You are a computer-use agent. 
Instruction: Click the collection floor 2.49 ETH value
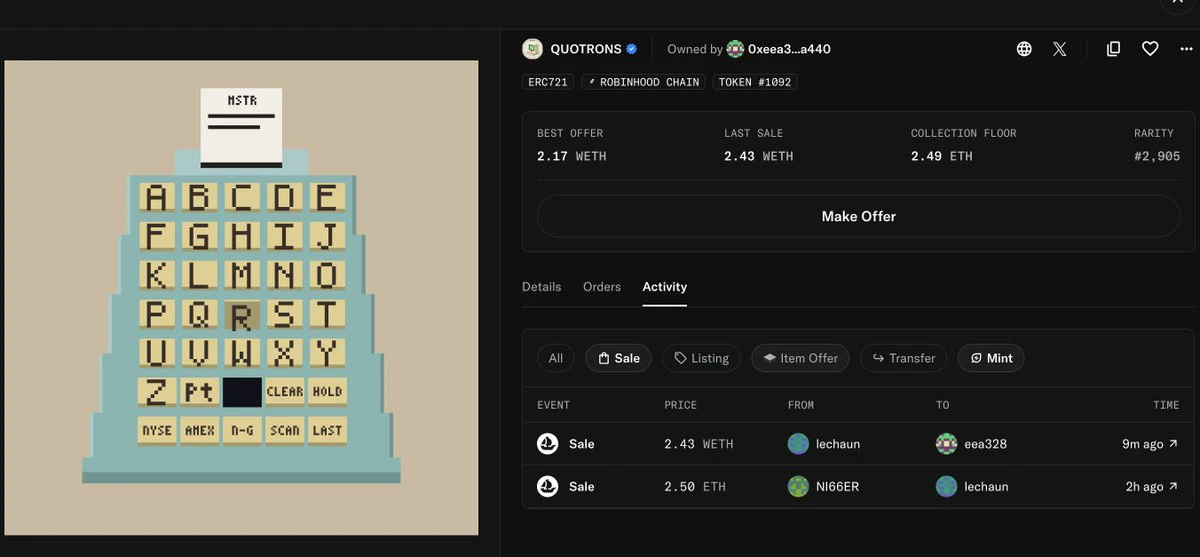tap(942, 156)
